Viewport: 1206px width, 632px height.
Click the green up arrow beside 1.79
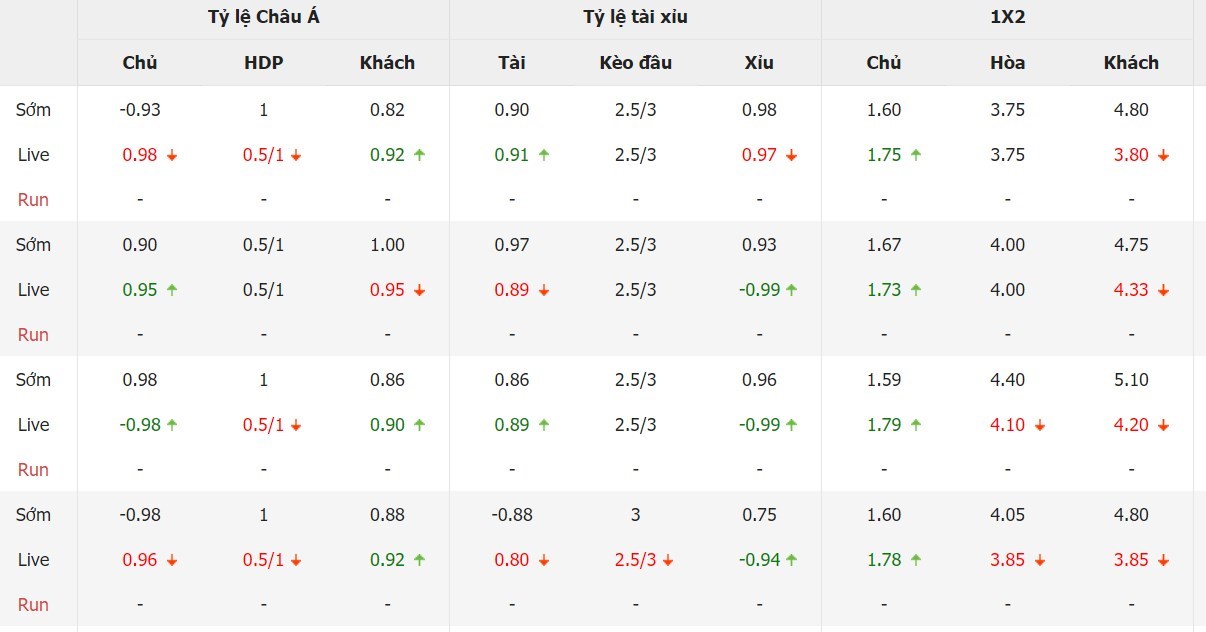click(916, 425)
